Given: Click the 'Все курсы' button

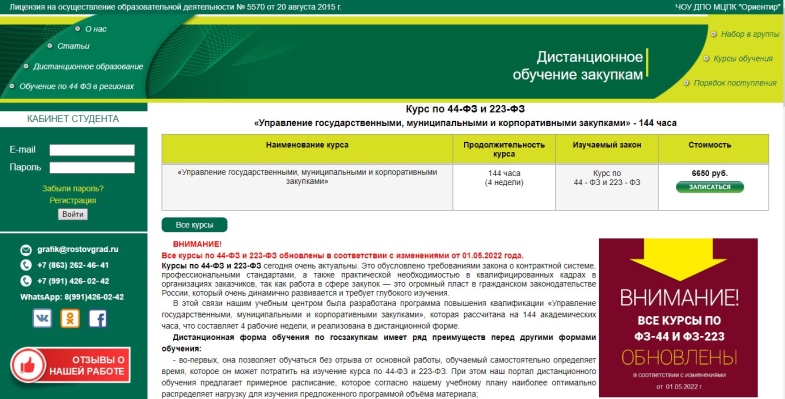Looking at the screenshot, I should pyautogui.click(x=194, y=225).
